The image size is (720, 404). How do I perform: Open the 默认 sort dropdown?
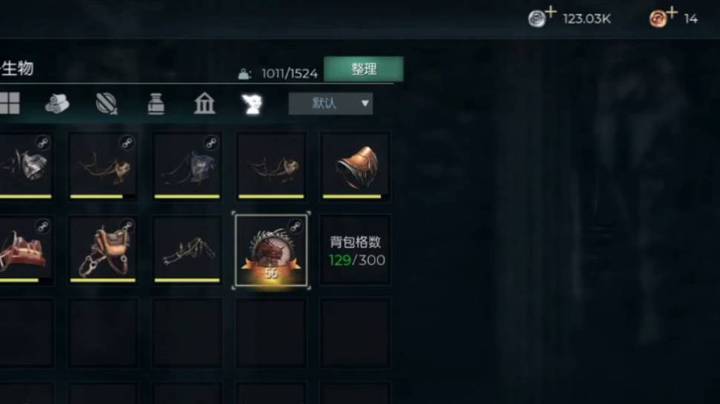coord(331,103)
